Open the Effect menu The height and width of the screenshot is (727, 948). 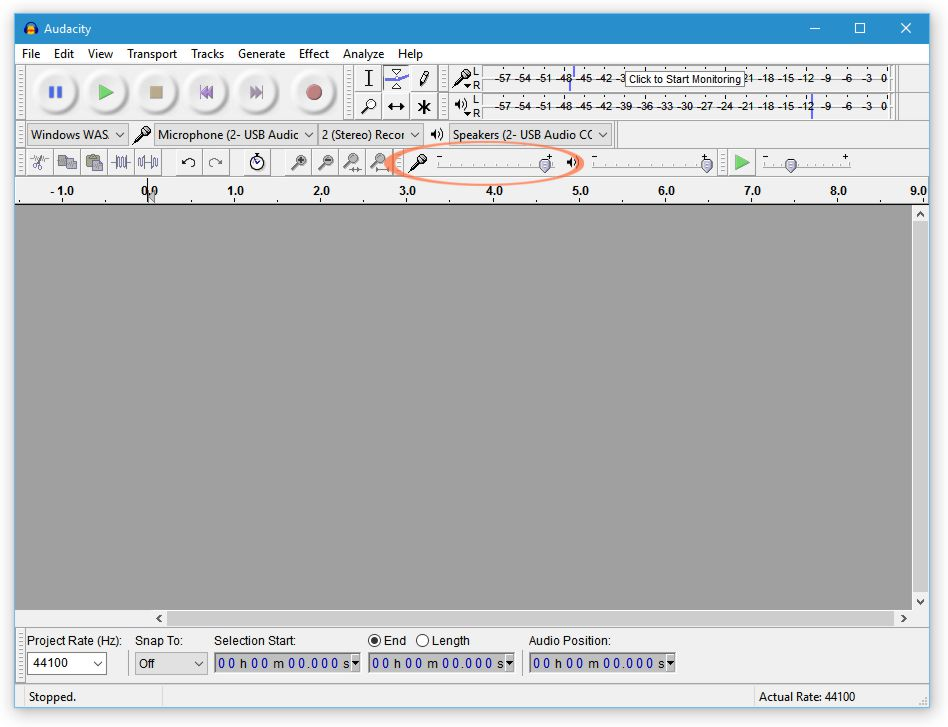[x=314, y=54]
